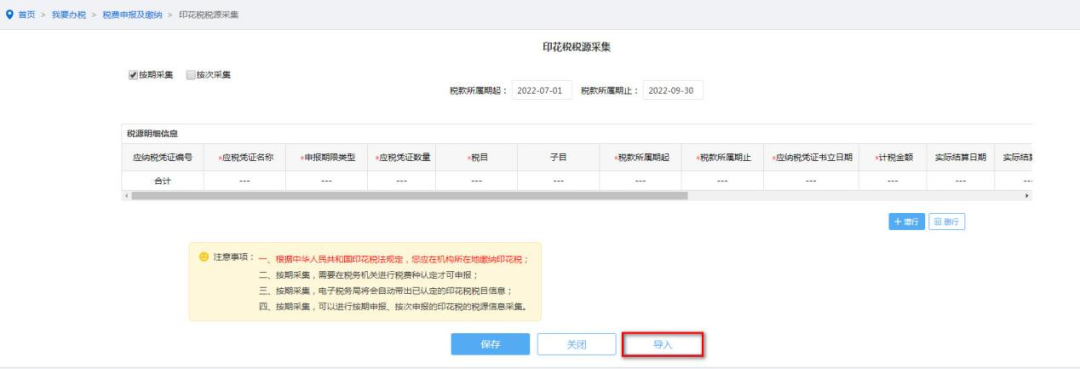Add a row with 增行 button
The width and height of the screenshot is (1080, 369).
click(x=906, y=222)
